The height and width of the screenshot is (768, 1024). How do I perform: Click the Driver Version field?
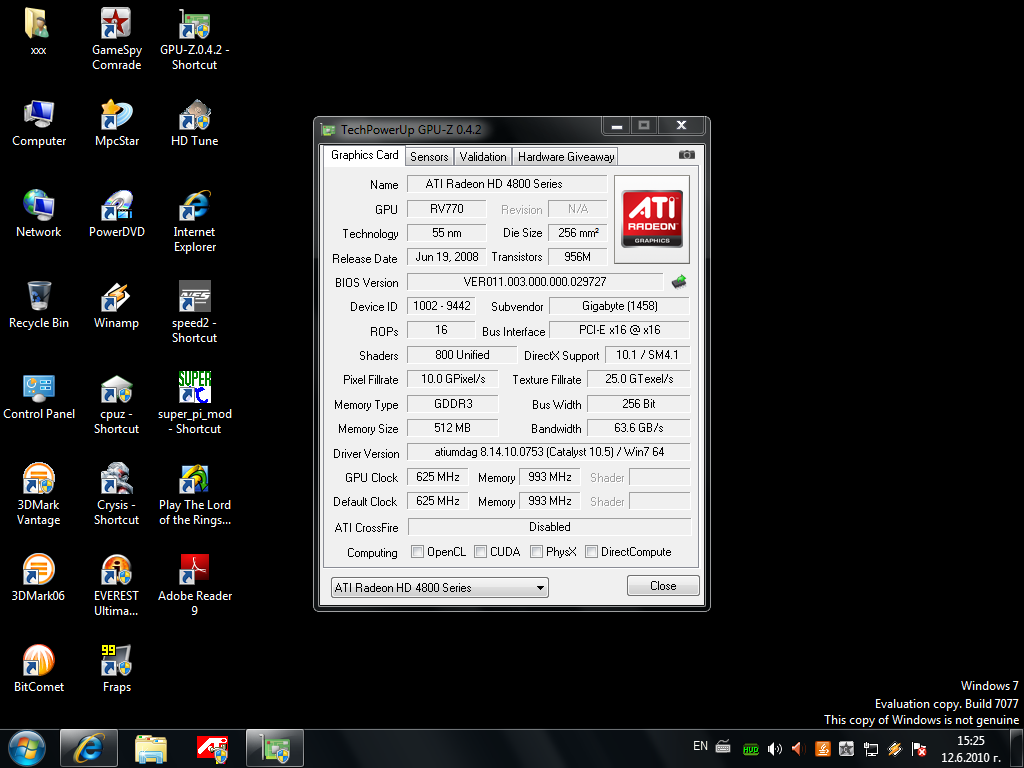click(549, 452)
